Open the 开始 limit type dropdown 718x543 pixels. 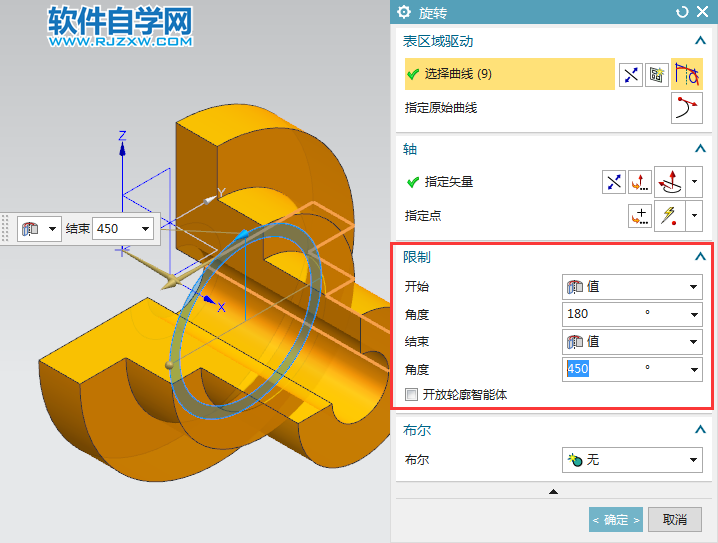click(x=632, y=287)
